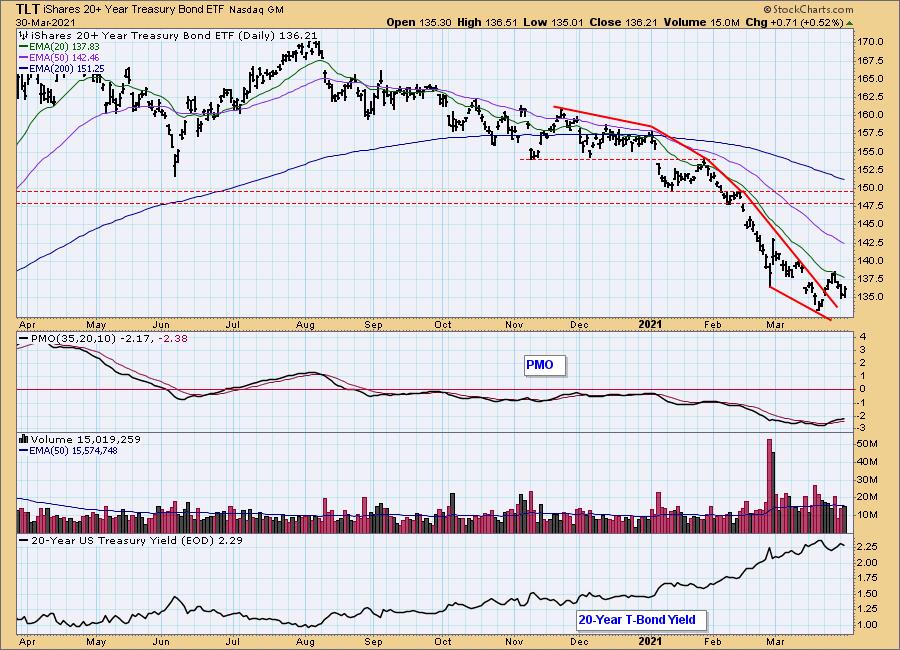
Task: Click the 2.25 yield axis label
Action: tap(867, 547)
